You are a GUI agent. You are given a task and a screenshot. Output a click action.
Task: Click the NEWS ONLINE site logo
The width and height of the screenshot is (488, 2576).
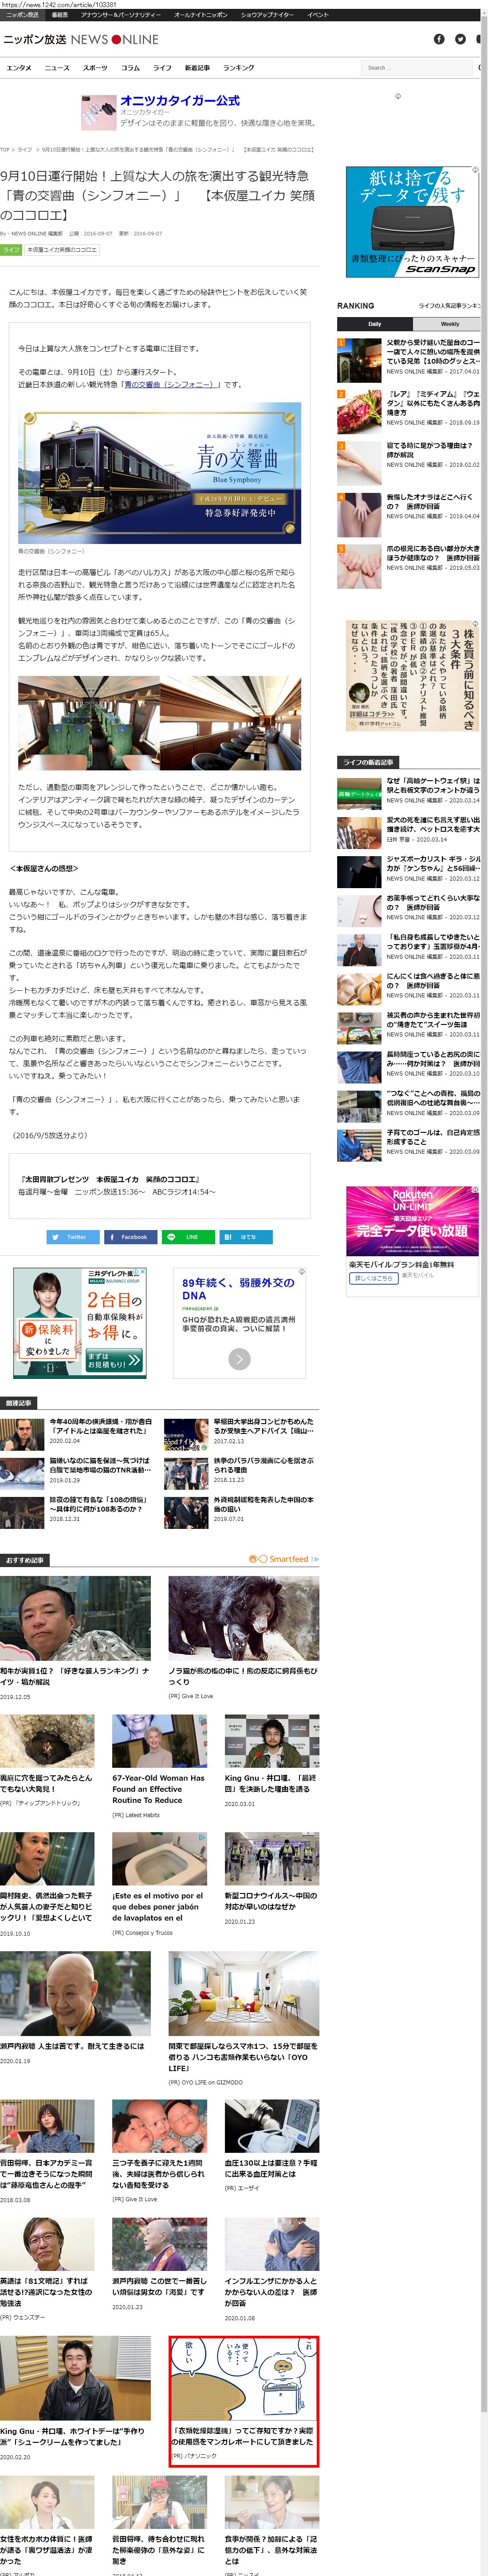81,39
